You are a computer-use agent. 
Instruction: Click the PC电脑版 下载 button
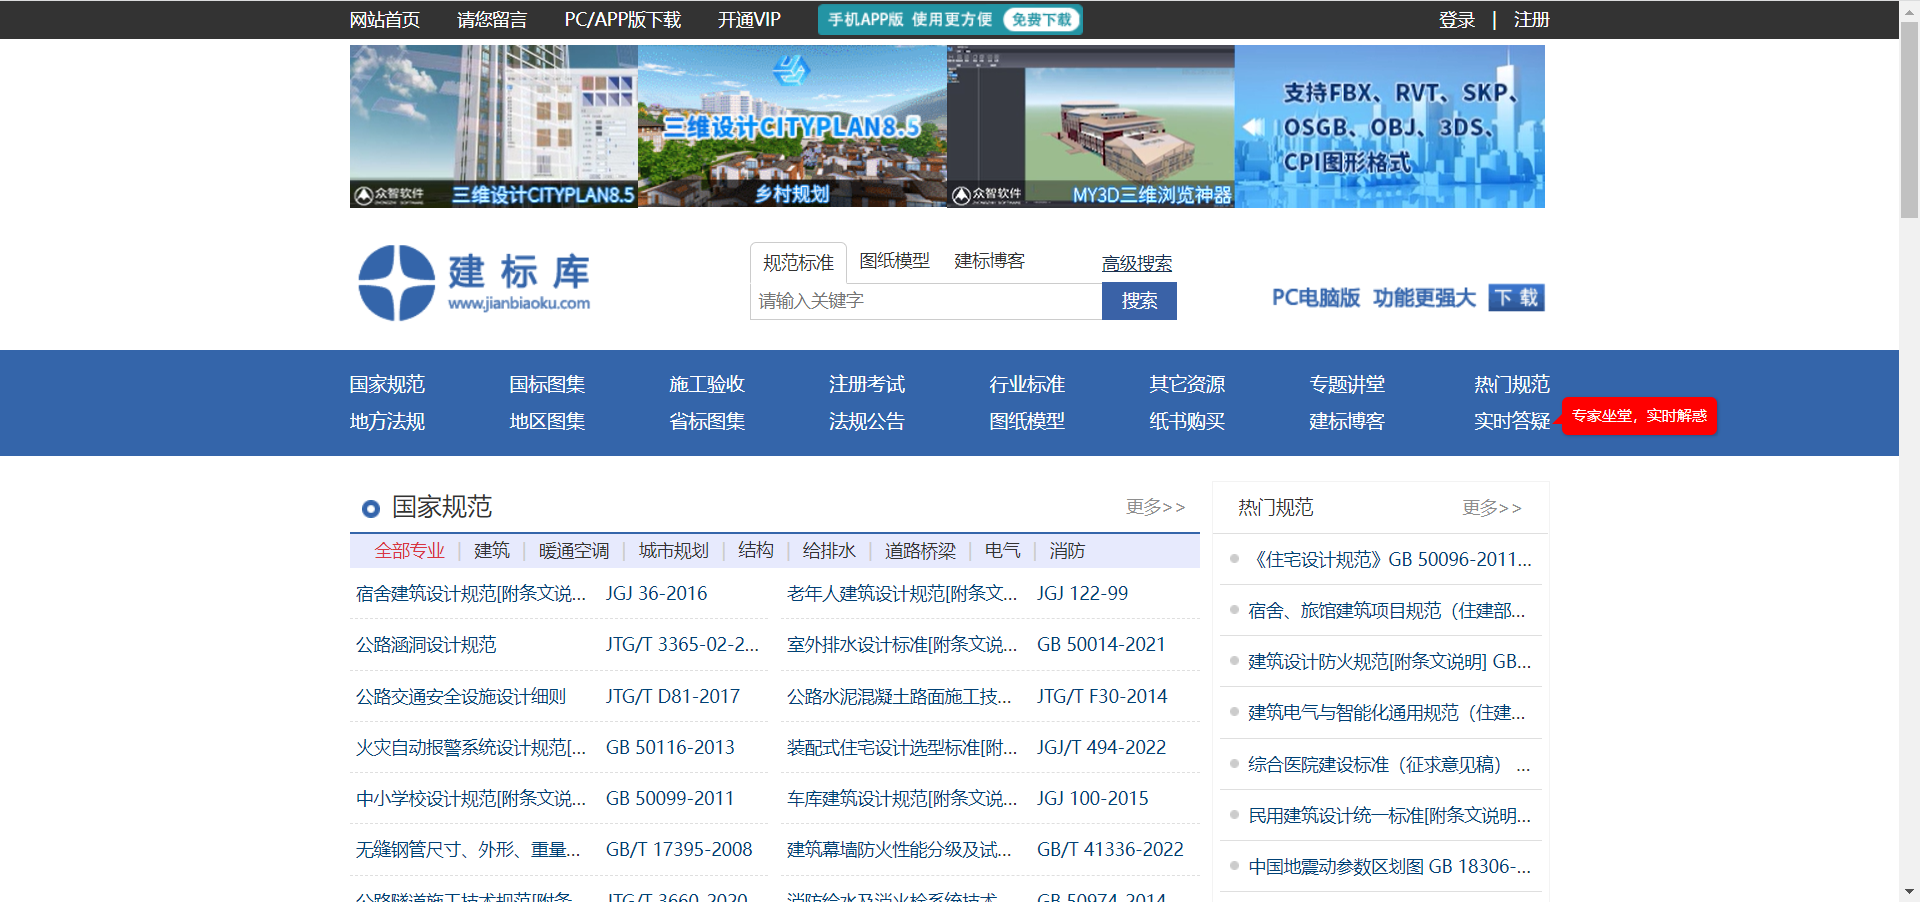click(1516, 298)
